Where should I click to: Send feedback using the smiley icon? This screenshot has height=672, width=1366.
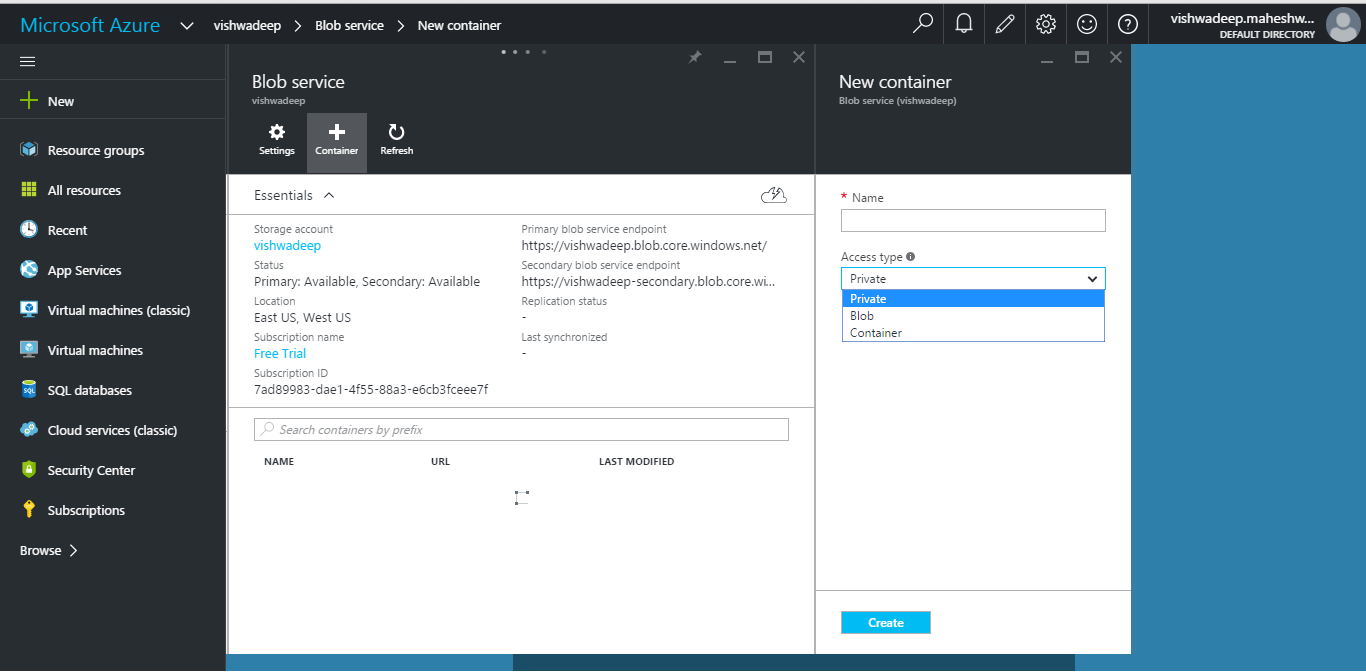pos(1087,24)
